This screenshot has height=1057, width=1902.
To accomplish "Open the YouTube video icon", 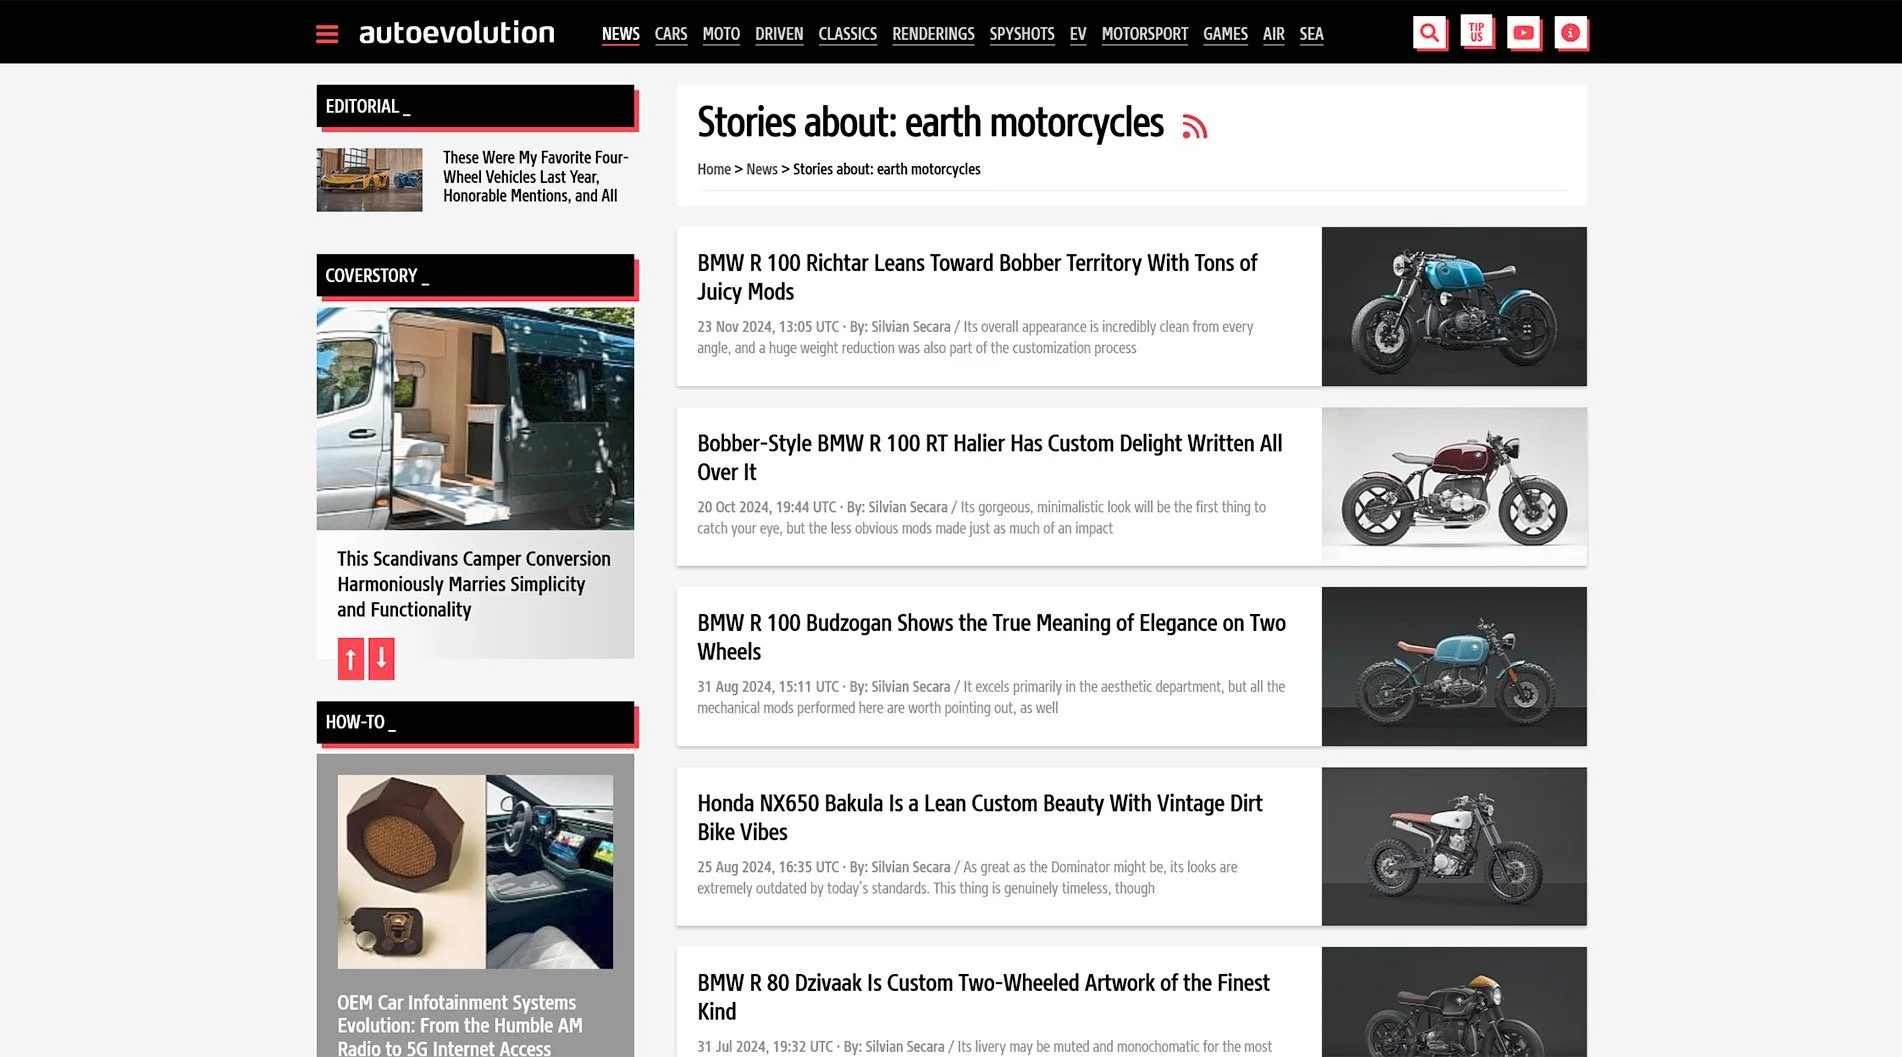I will coord(1523,33).
